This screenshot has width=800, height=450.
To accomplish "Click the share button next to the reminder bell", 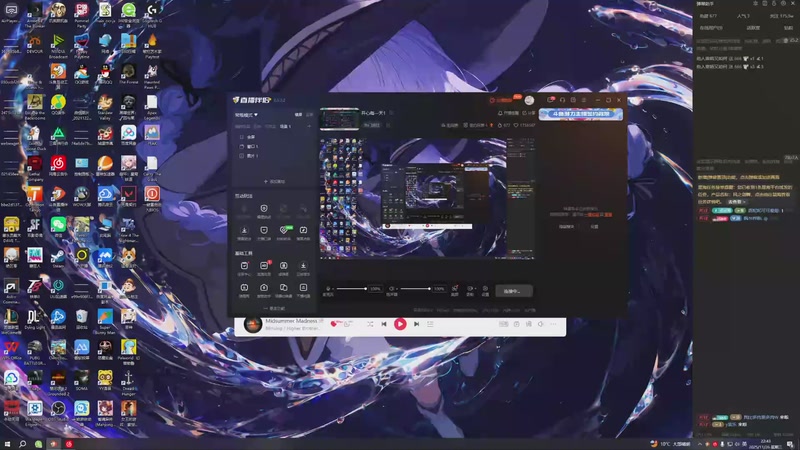I will 529,113.
